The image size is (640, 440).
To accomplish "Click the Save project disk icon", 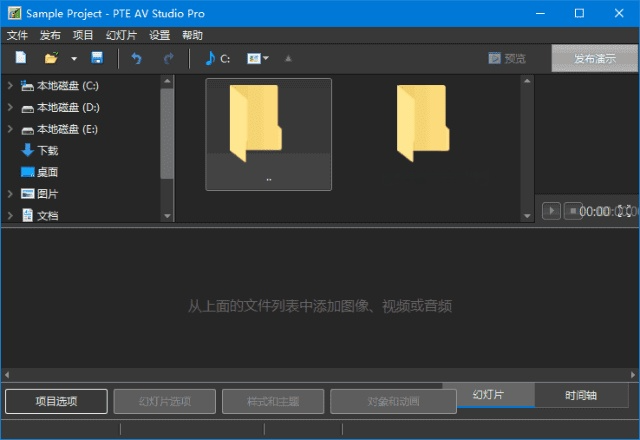I will [97, 58].
